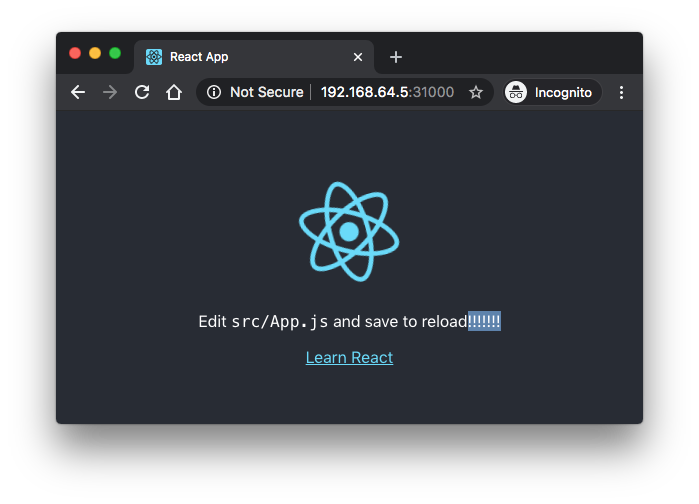
Task: Open the home page via house icon
Action: click(174, 92)
